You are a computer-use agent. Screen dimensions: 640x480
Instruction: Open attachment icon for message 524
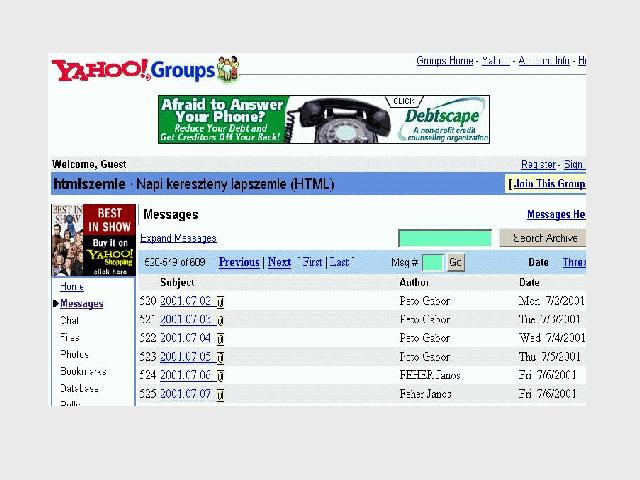(x=220, y=376)
